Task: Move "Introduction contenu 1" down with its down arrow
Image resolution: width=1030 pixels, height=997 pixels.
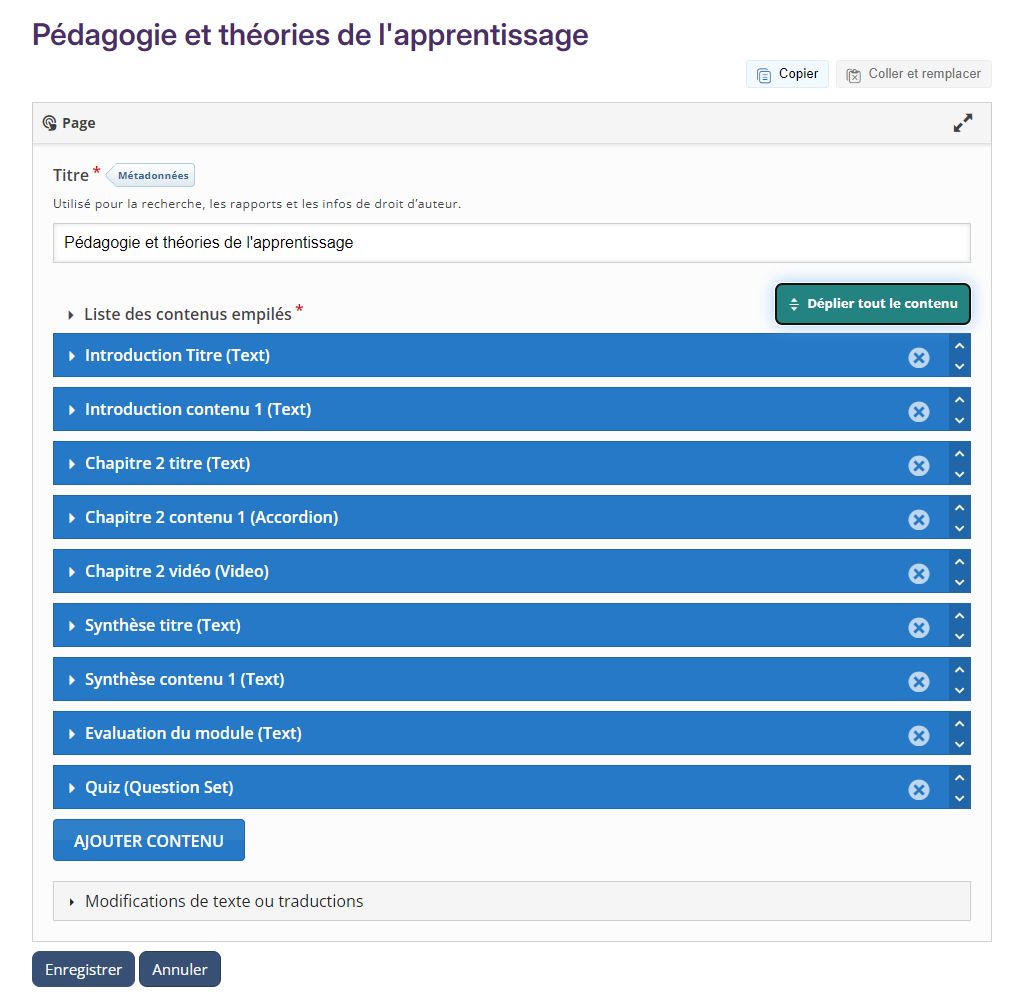Action: (959, 419)
